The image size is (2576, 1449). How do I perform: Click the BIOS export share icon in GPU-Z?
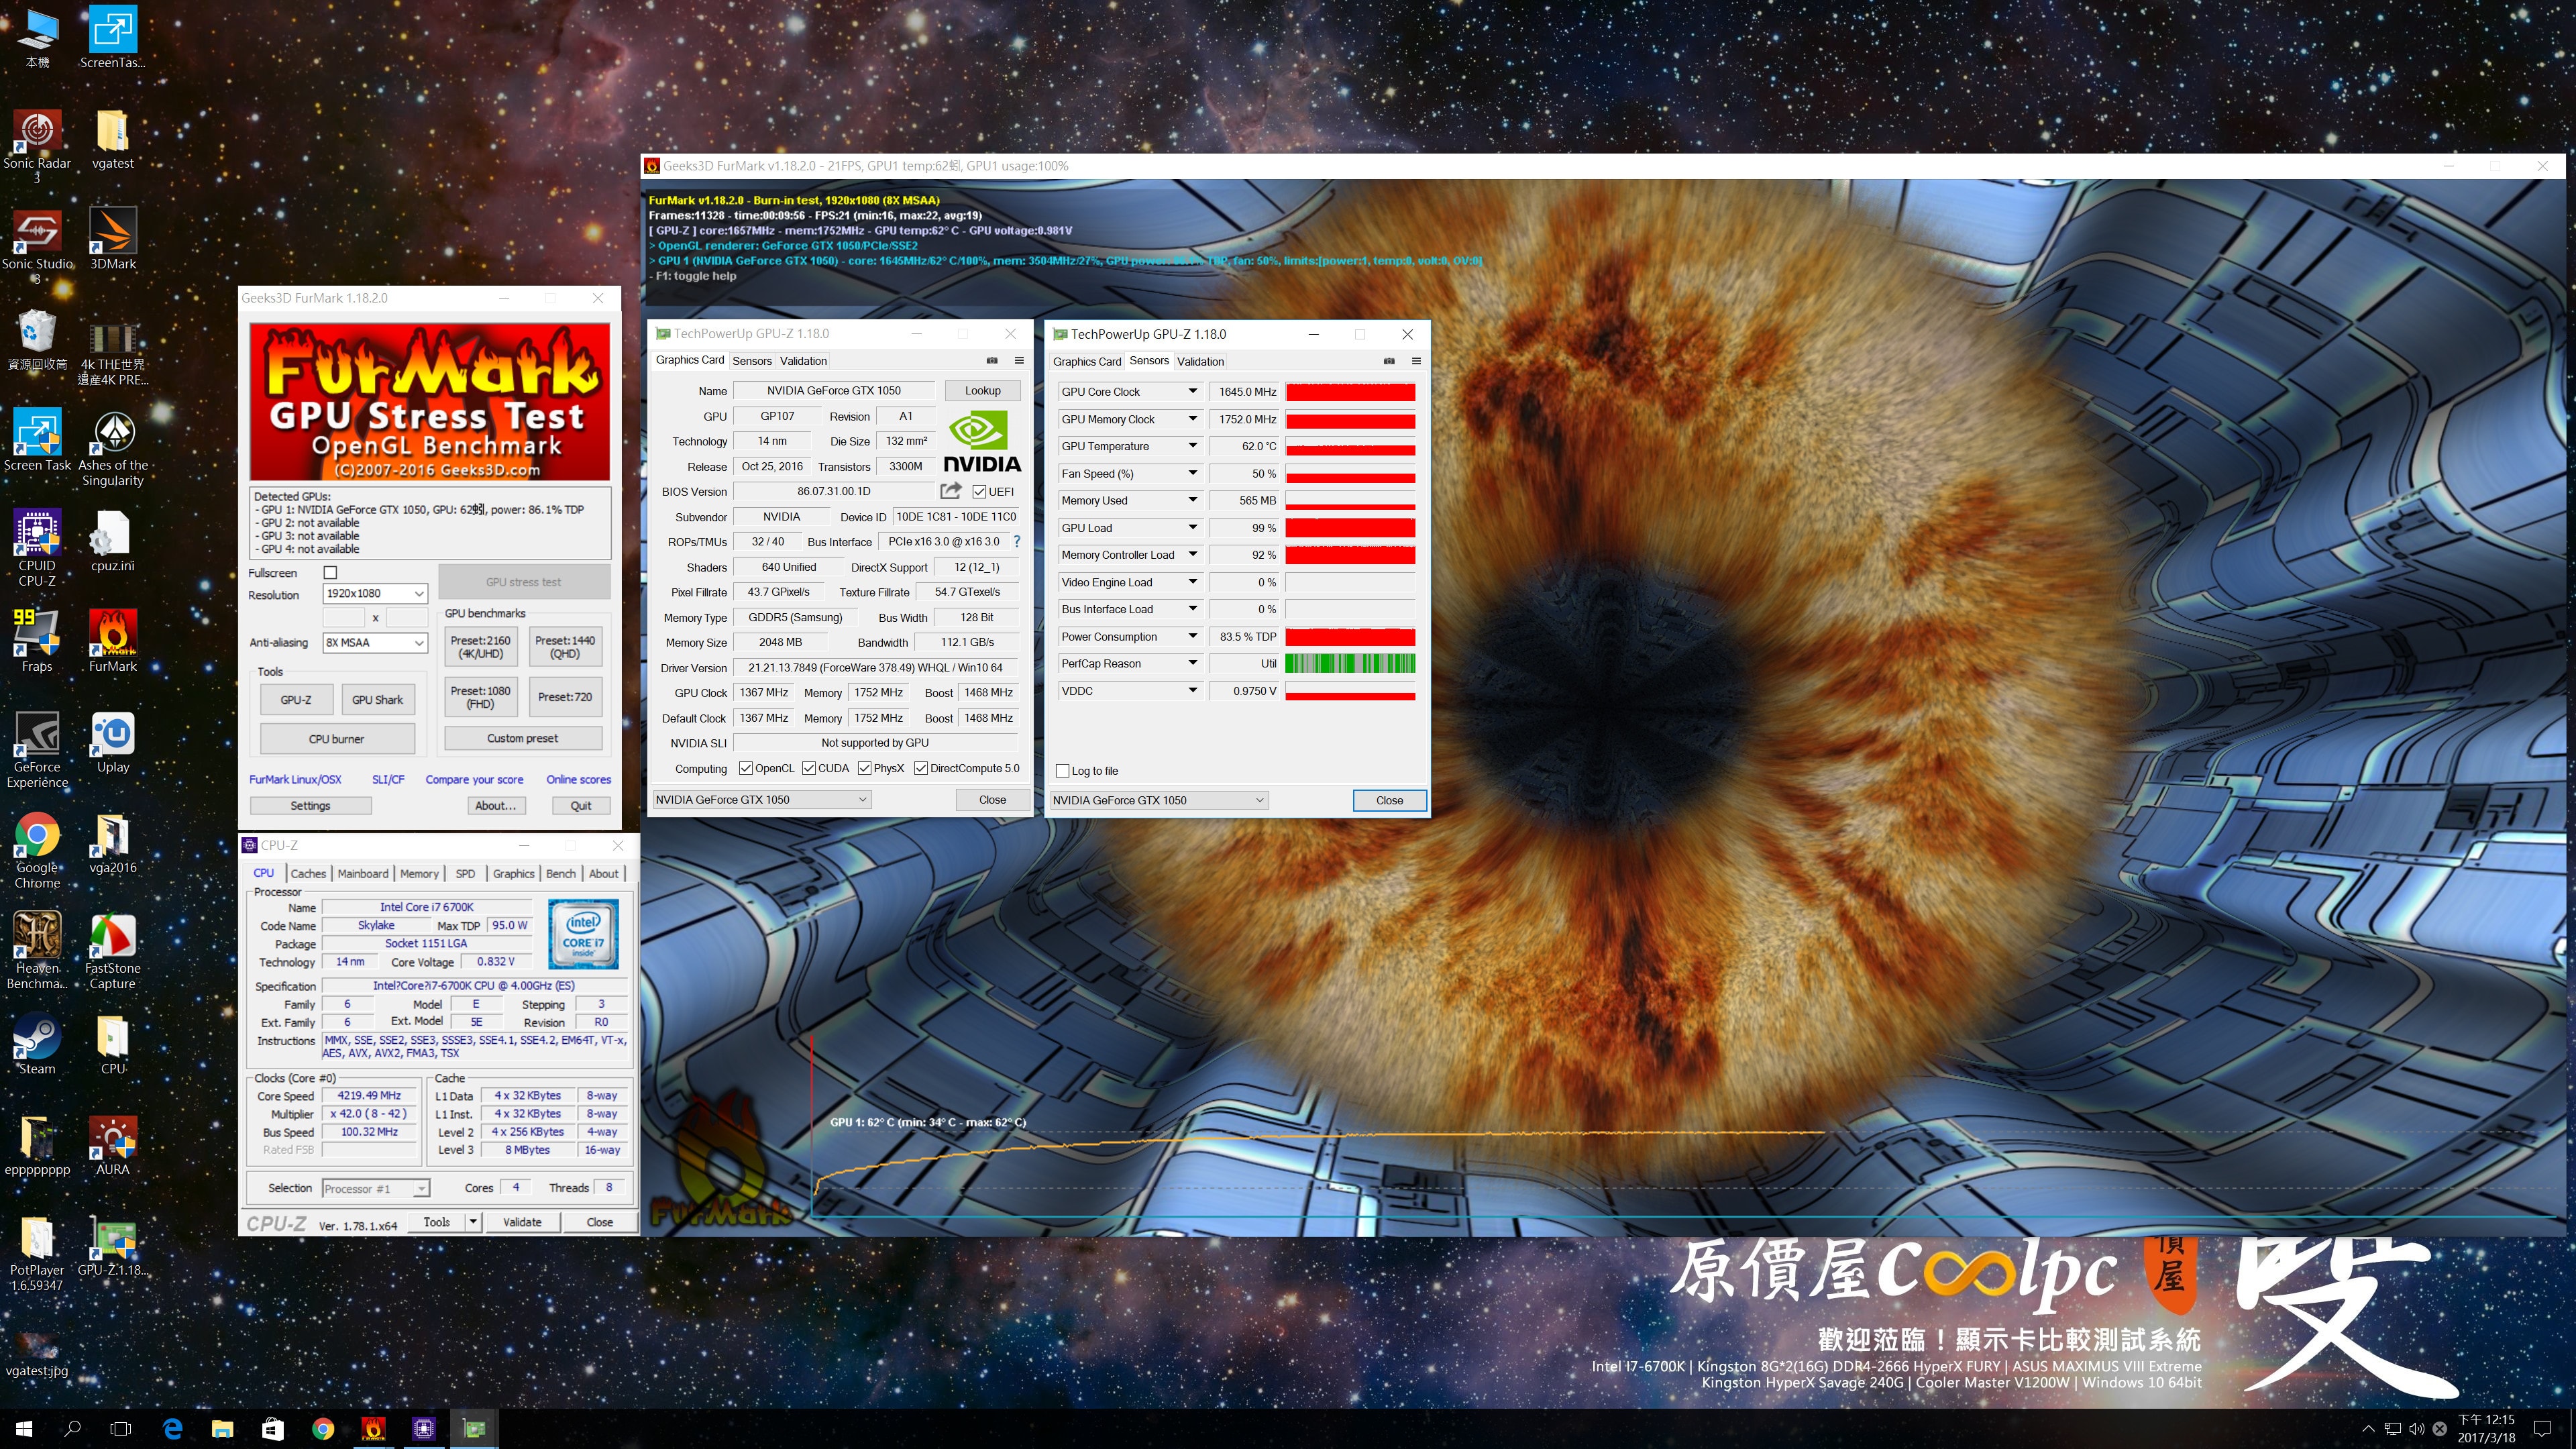(x=950, y=491)
